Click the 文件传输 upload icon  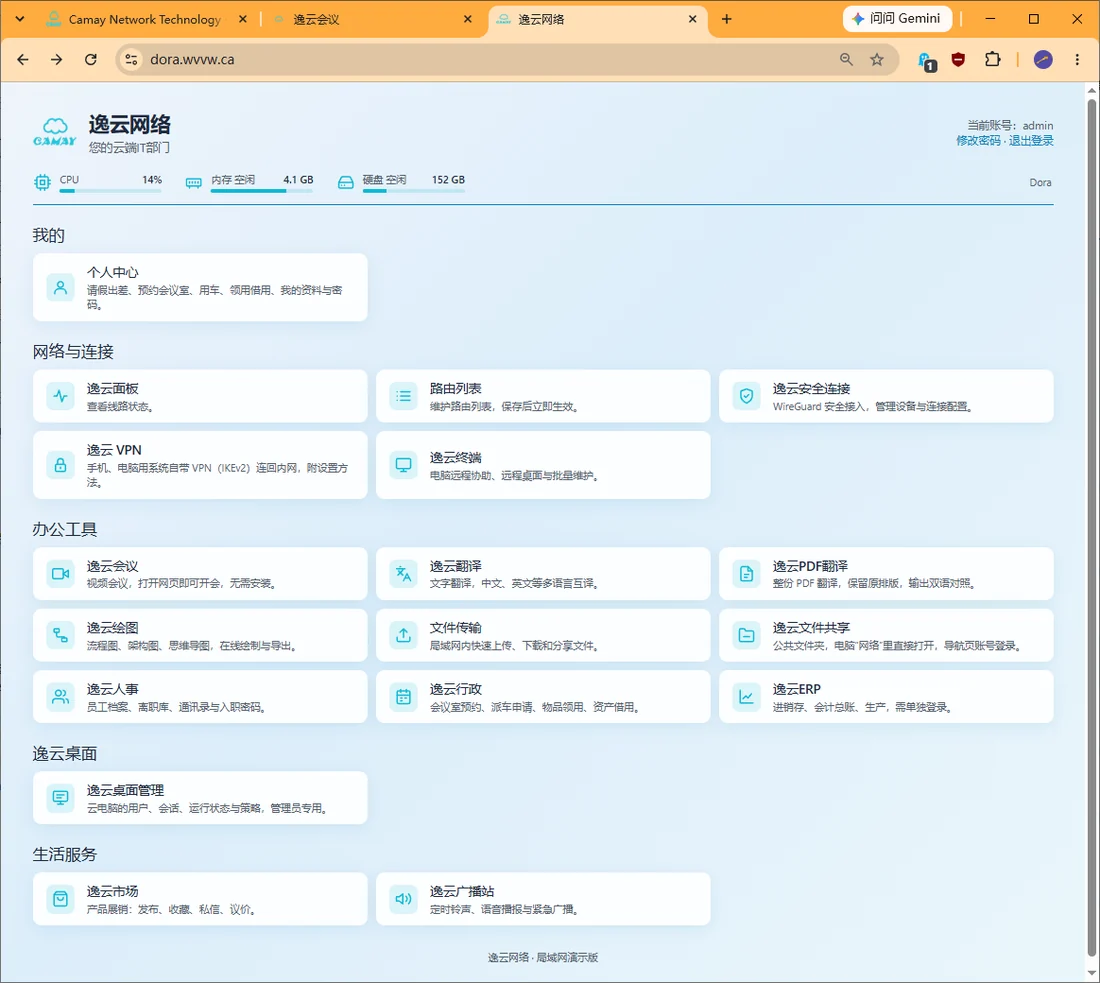click(403, 635)
